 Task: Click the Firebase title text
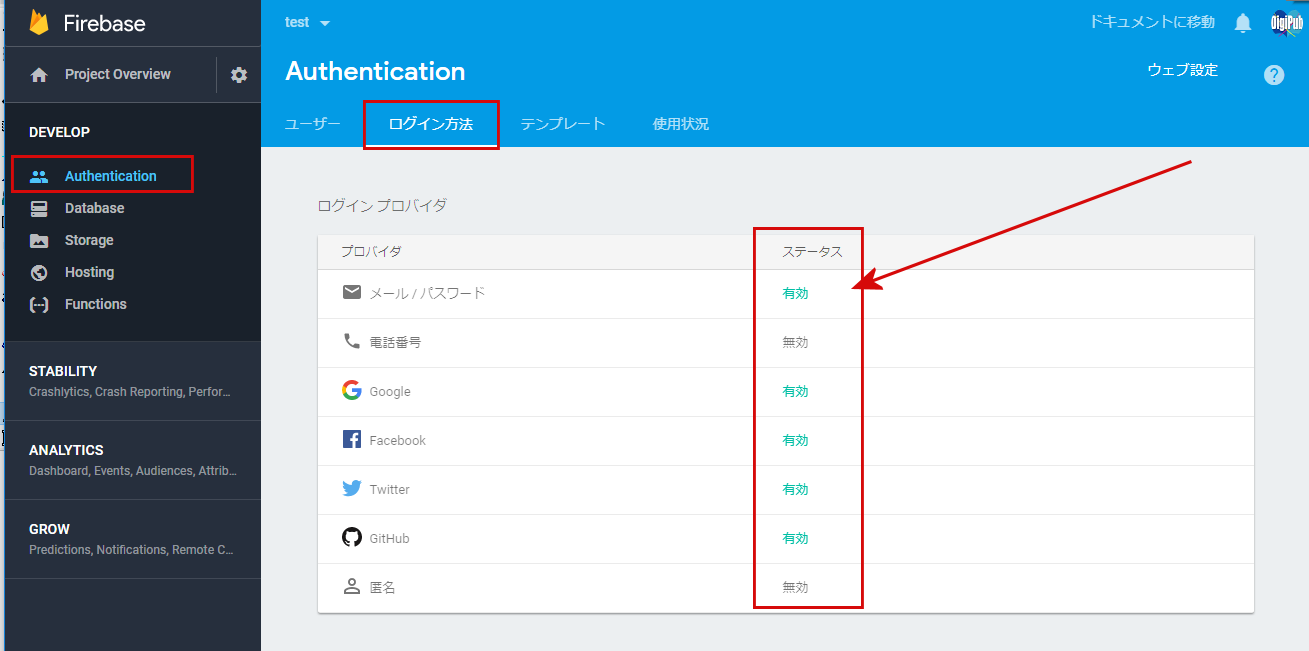pos(106,22)
